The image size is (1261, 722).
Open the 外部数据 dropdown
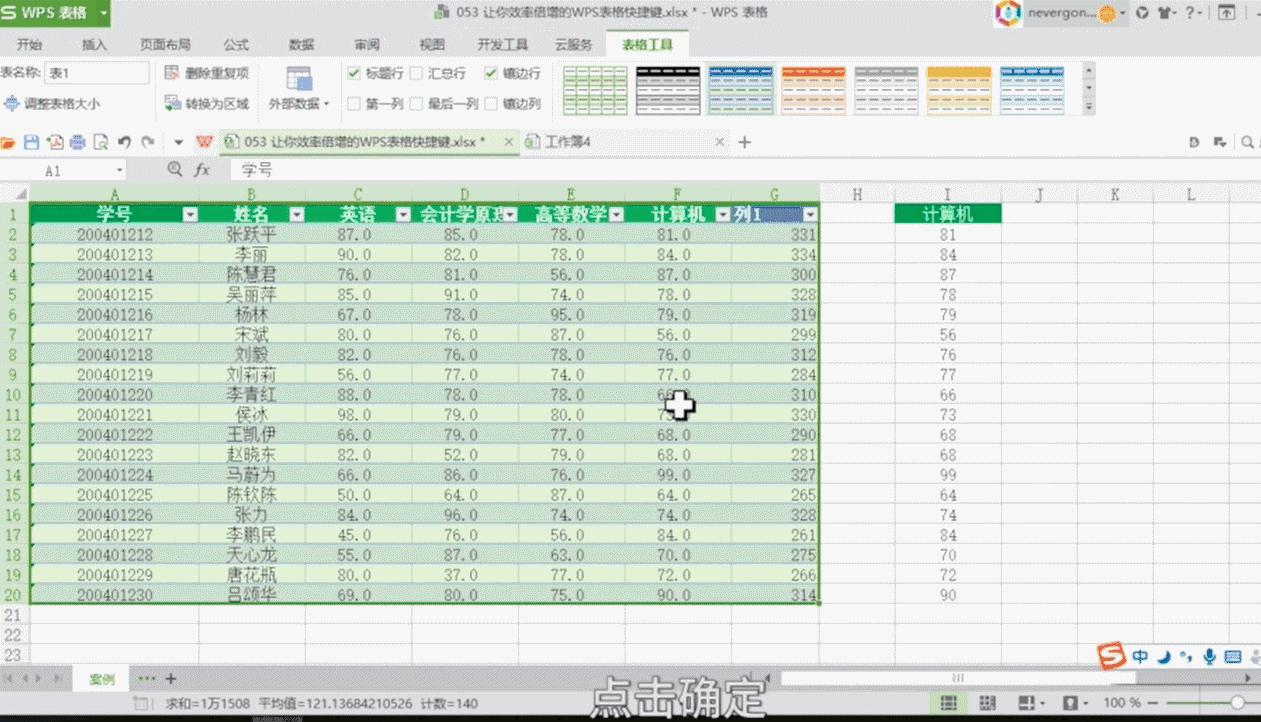(x=298, y=103)
